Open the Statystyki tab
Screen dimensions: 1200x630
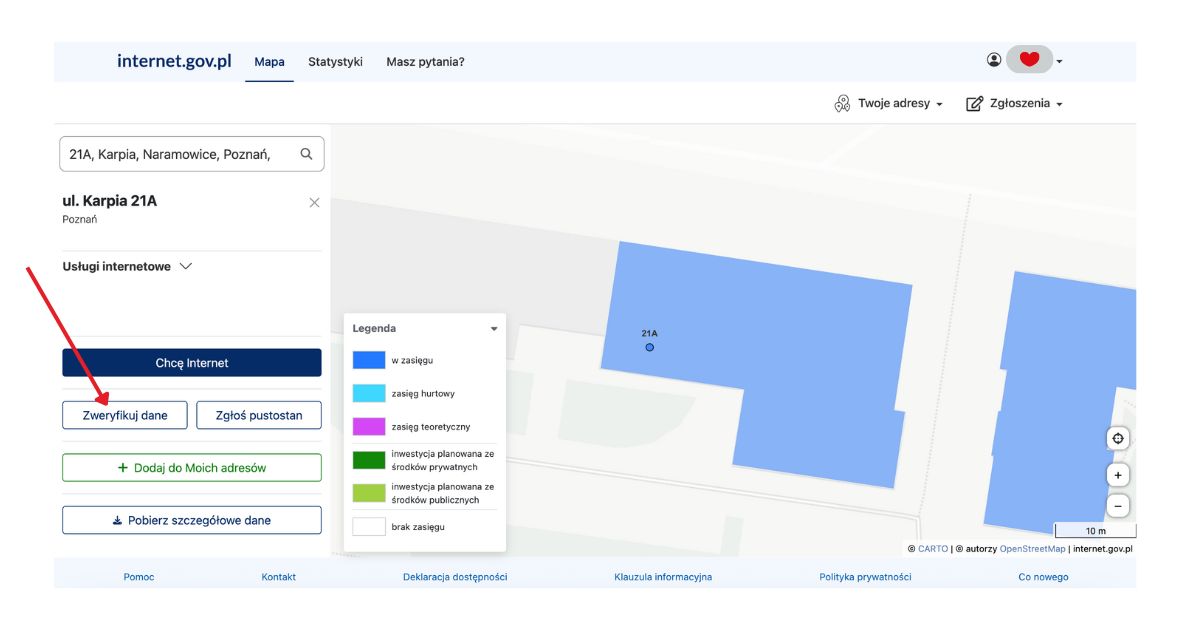pos(335,62)
